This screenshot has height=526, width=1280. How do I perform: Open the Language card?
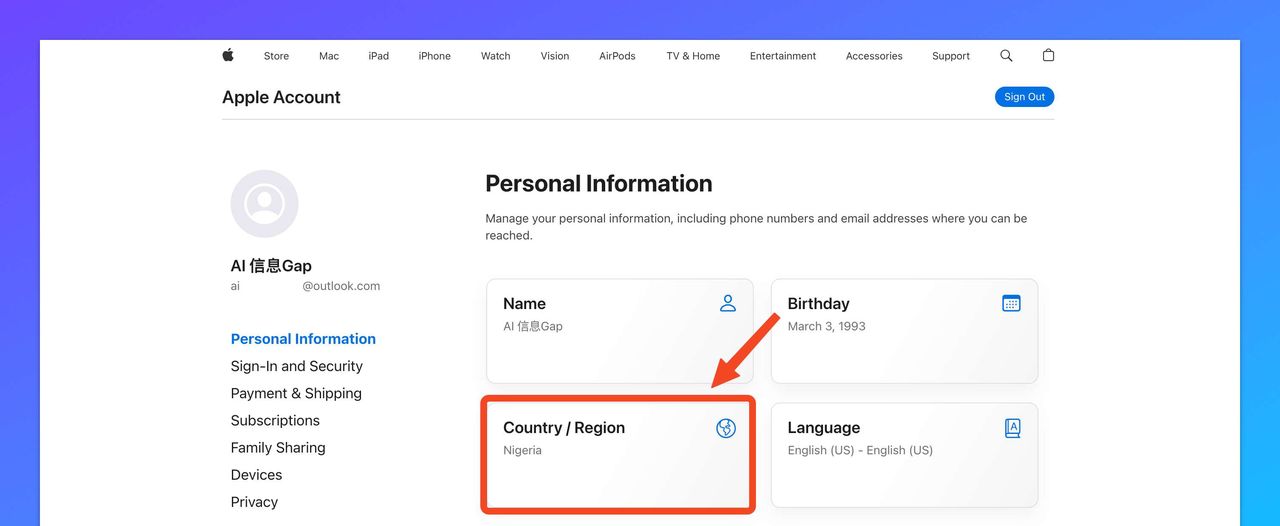pyautogui.click(x=904, y=455)
